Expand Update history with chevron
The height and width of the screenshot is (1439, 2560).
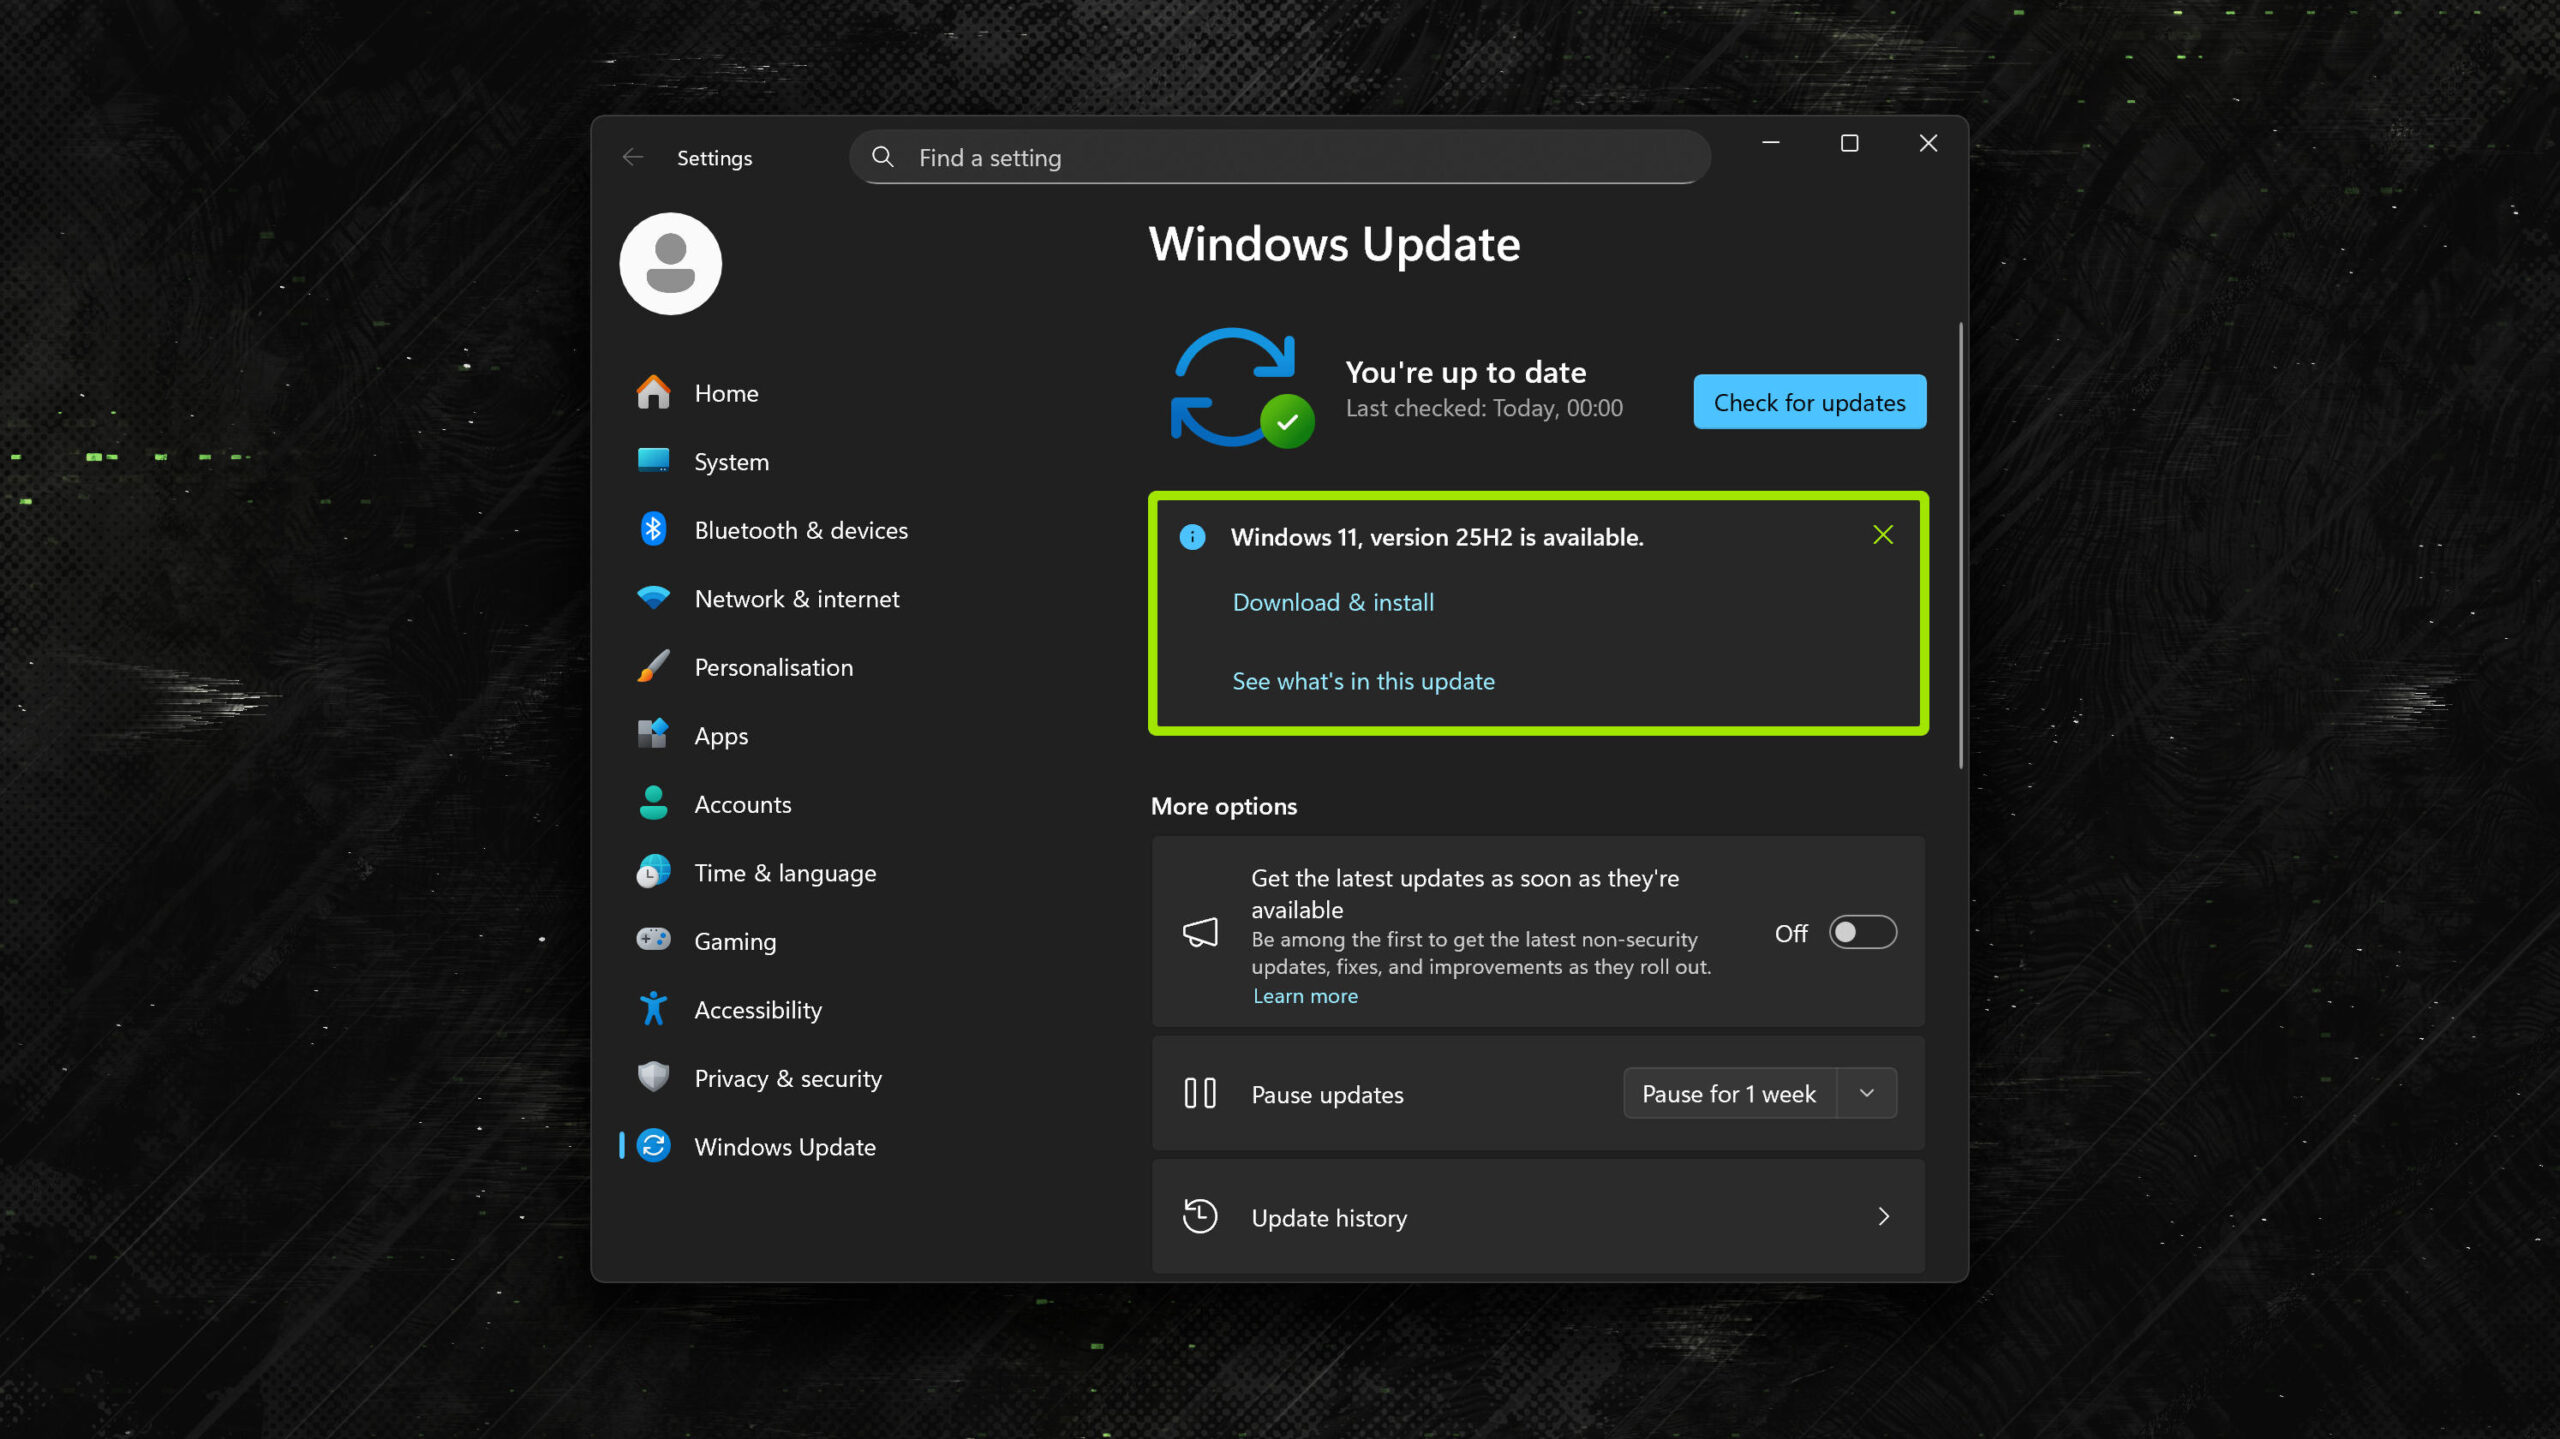(1884, 1216)
